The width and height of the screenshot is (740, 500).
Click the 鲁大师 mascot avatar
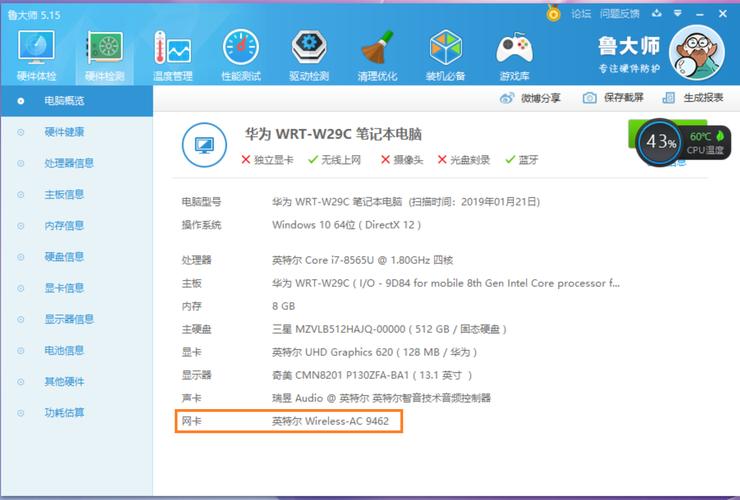(697, 53)
